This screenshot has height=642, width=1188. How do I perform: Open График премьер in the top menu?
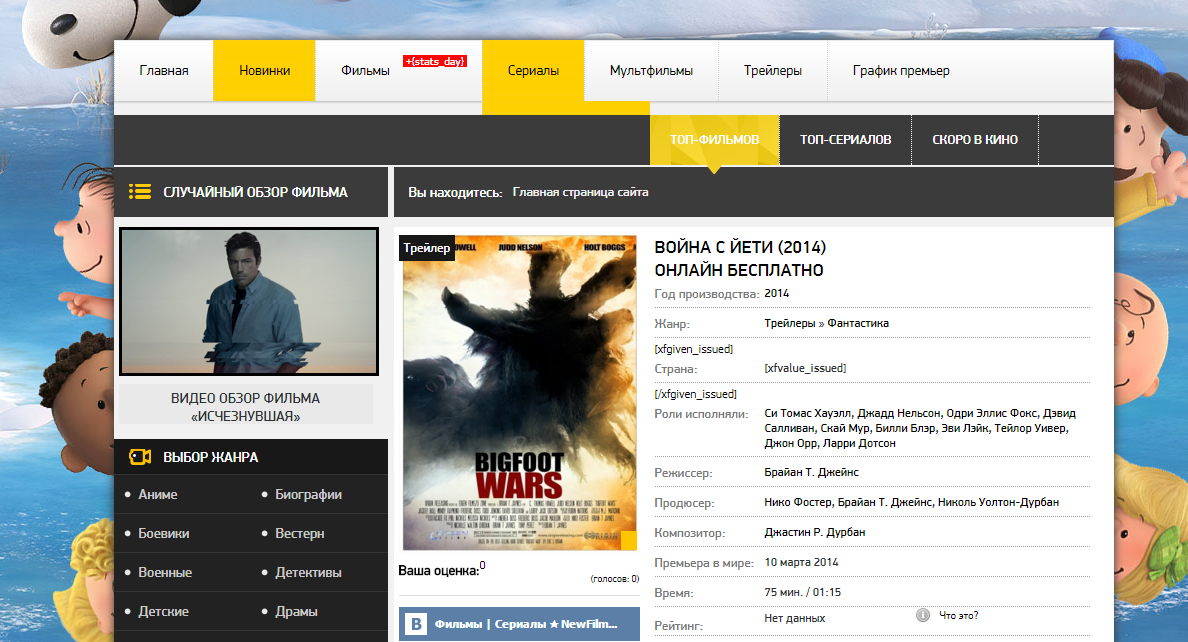[901, 70]
